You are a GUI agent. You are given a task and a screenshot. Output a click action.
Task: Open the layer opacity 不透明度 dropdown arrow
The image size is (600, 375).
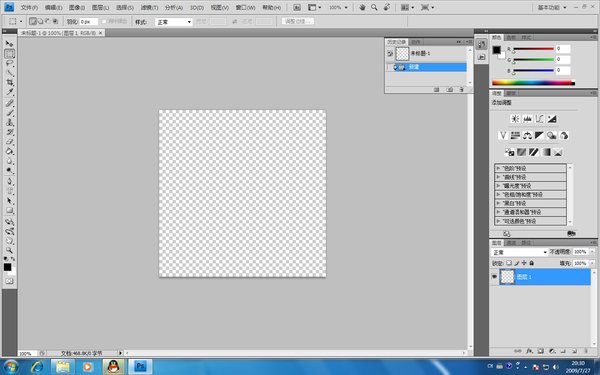pos(592,252)
